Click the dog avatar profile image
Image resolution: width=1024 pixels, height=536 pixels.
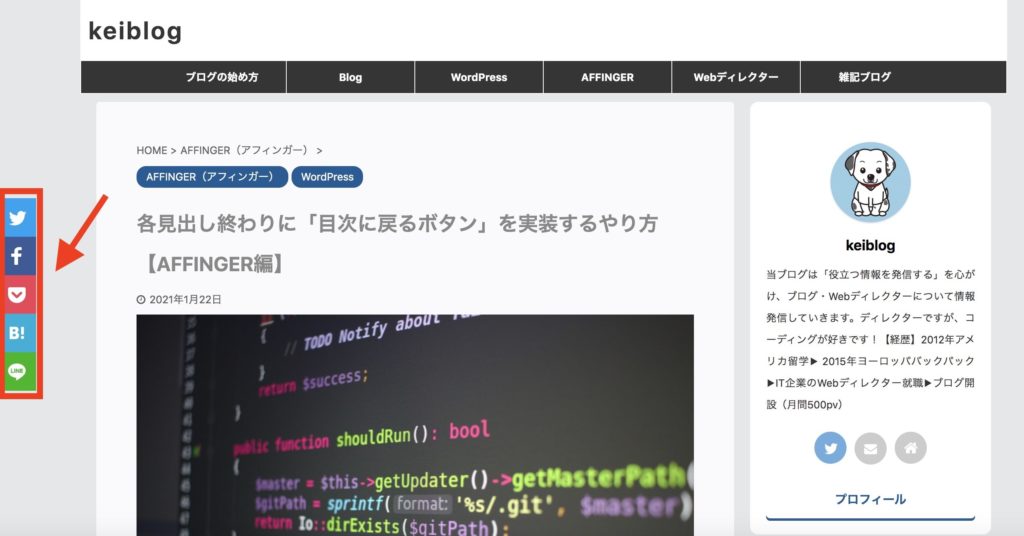point(871,182)
